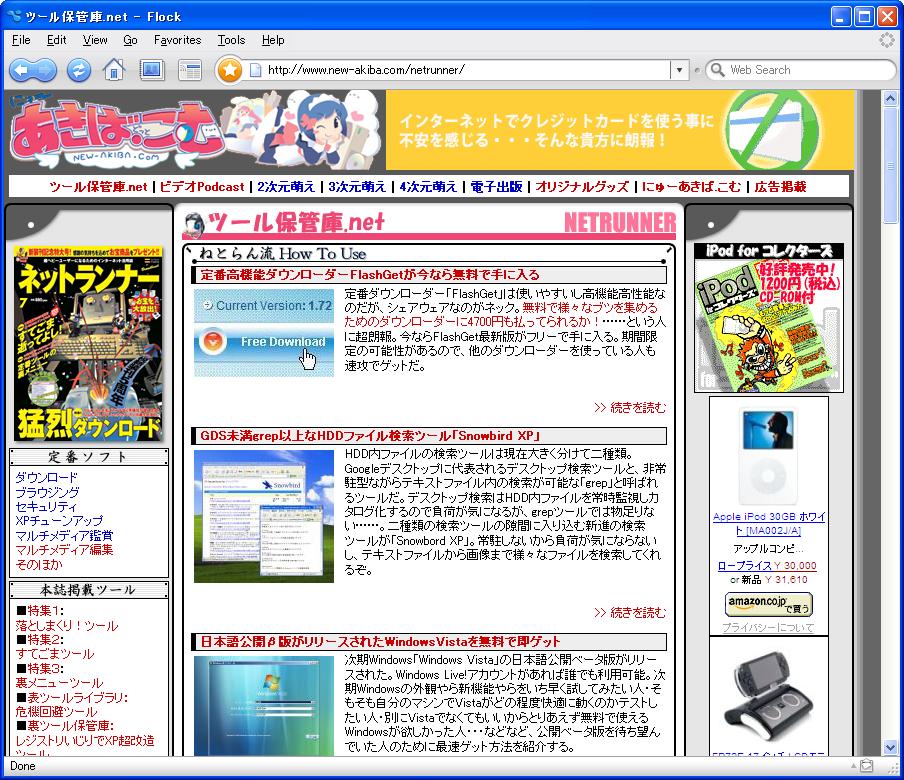The width and height of the screenshot is (904, 780).
Task: Open the Windows Vista article headline
Action: [x=381, y=642]
